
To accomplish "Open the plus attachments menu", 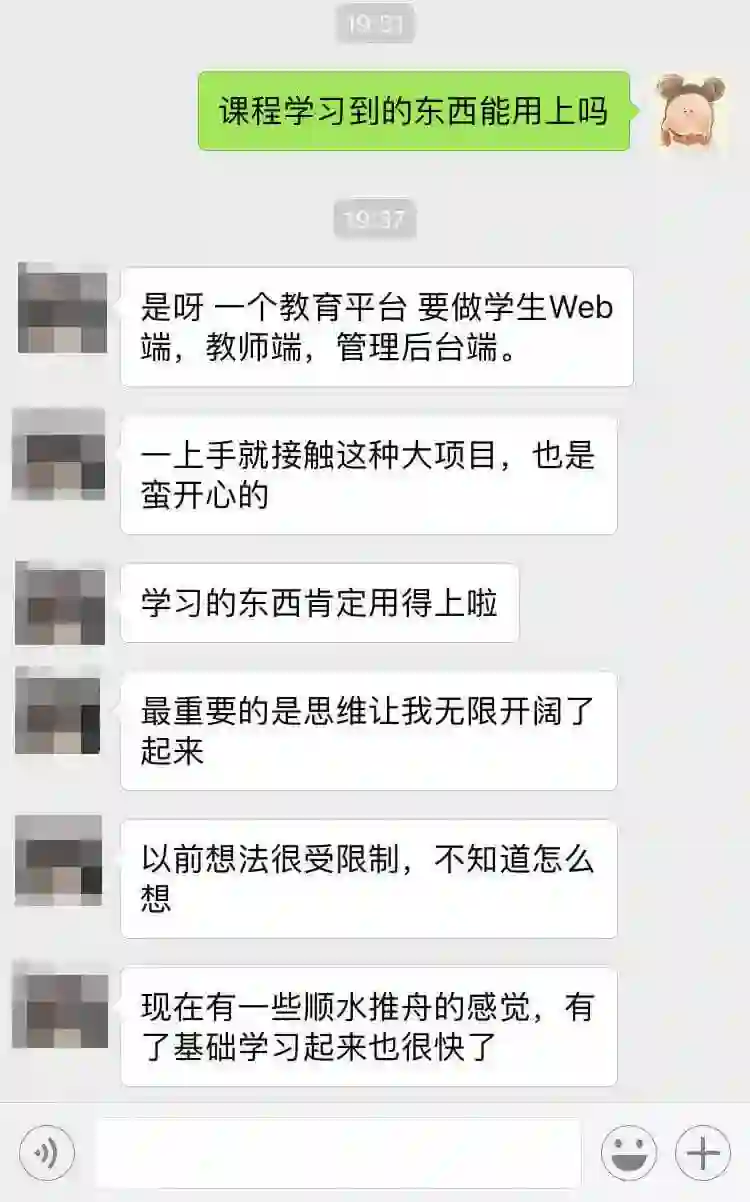I will [x=703, y=1153].
